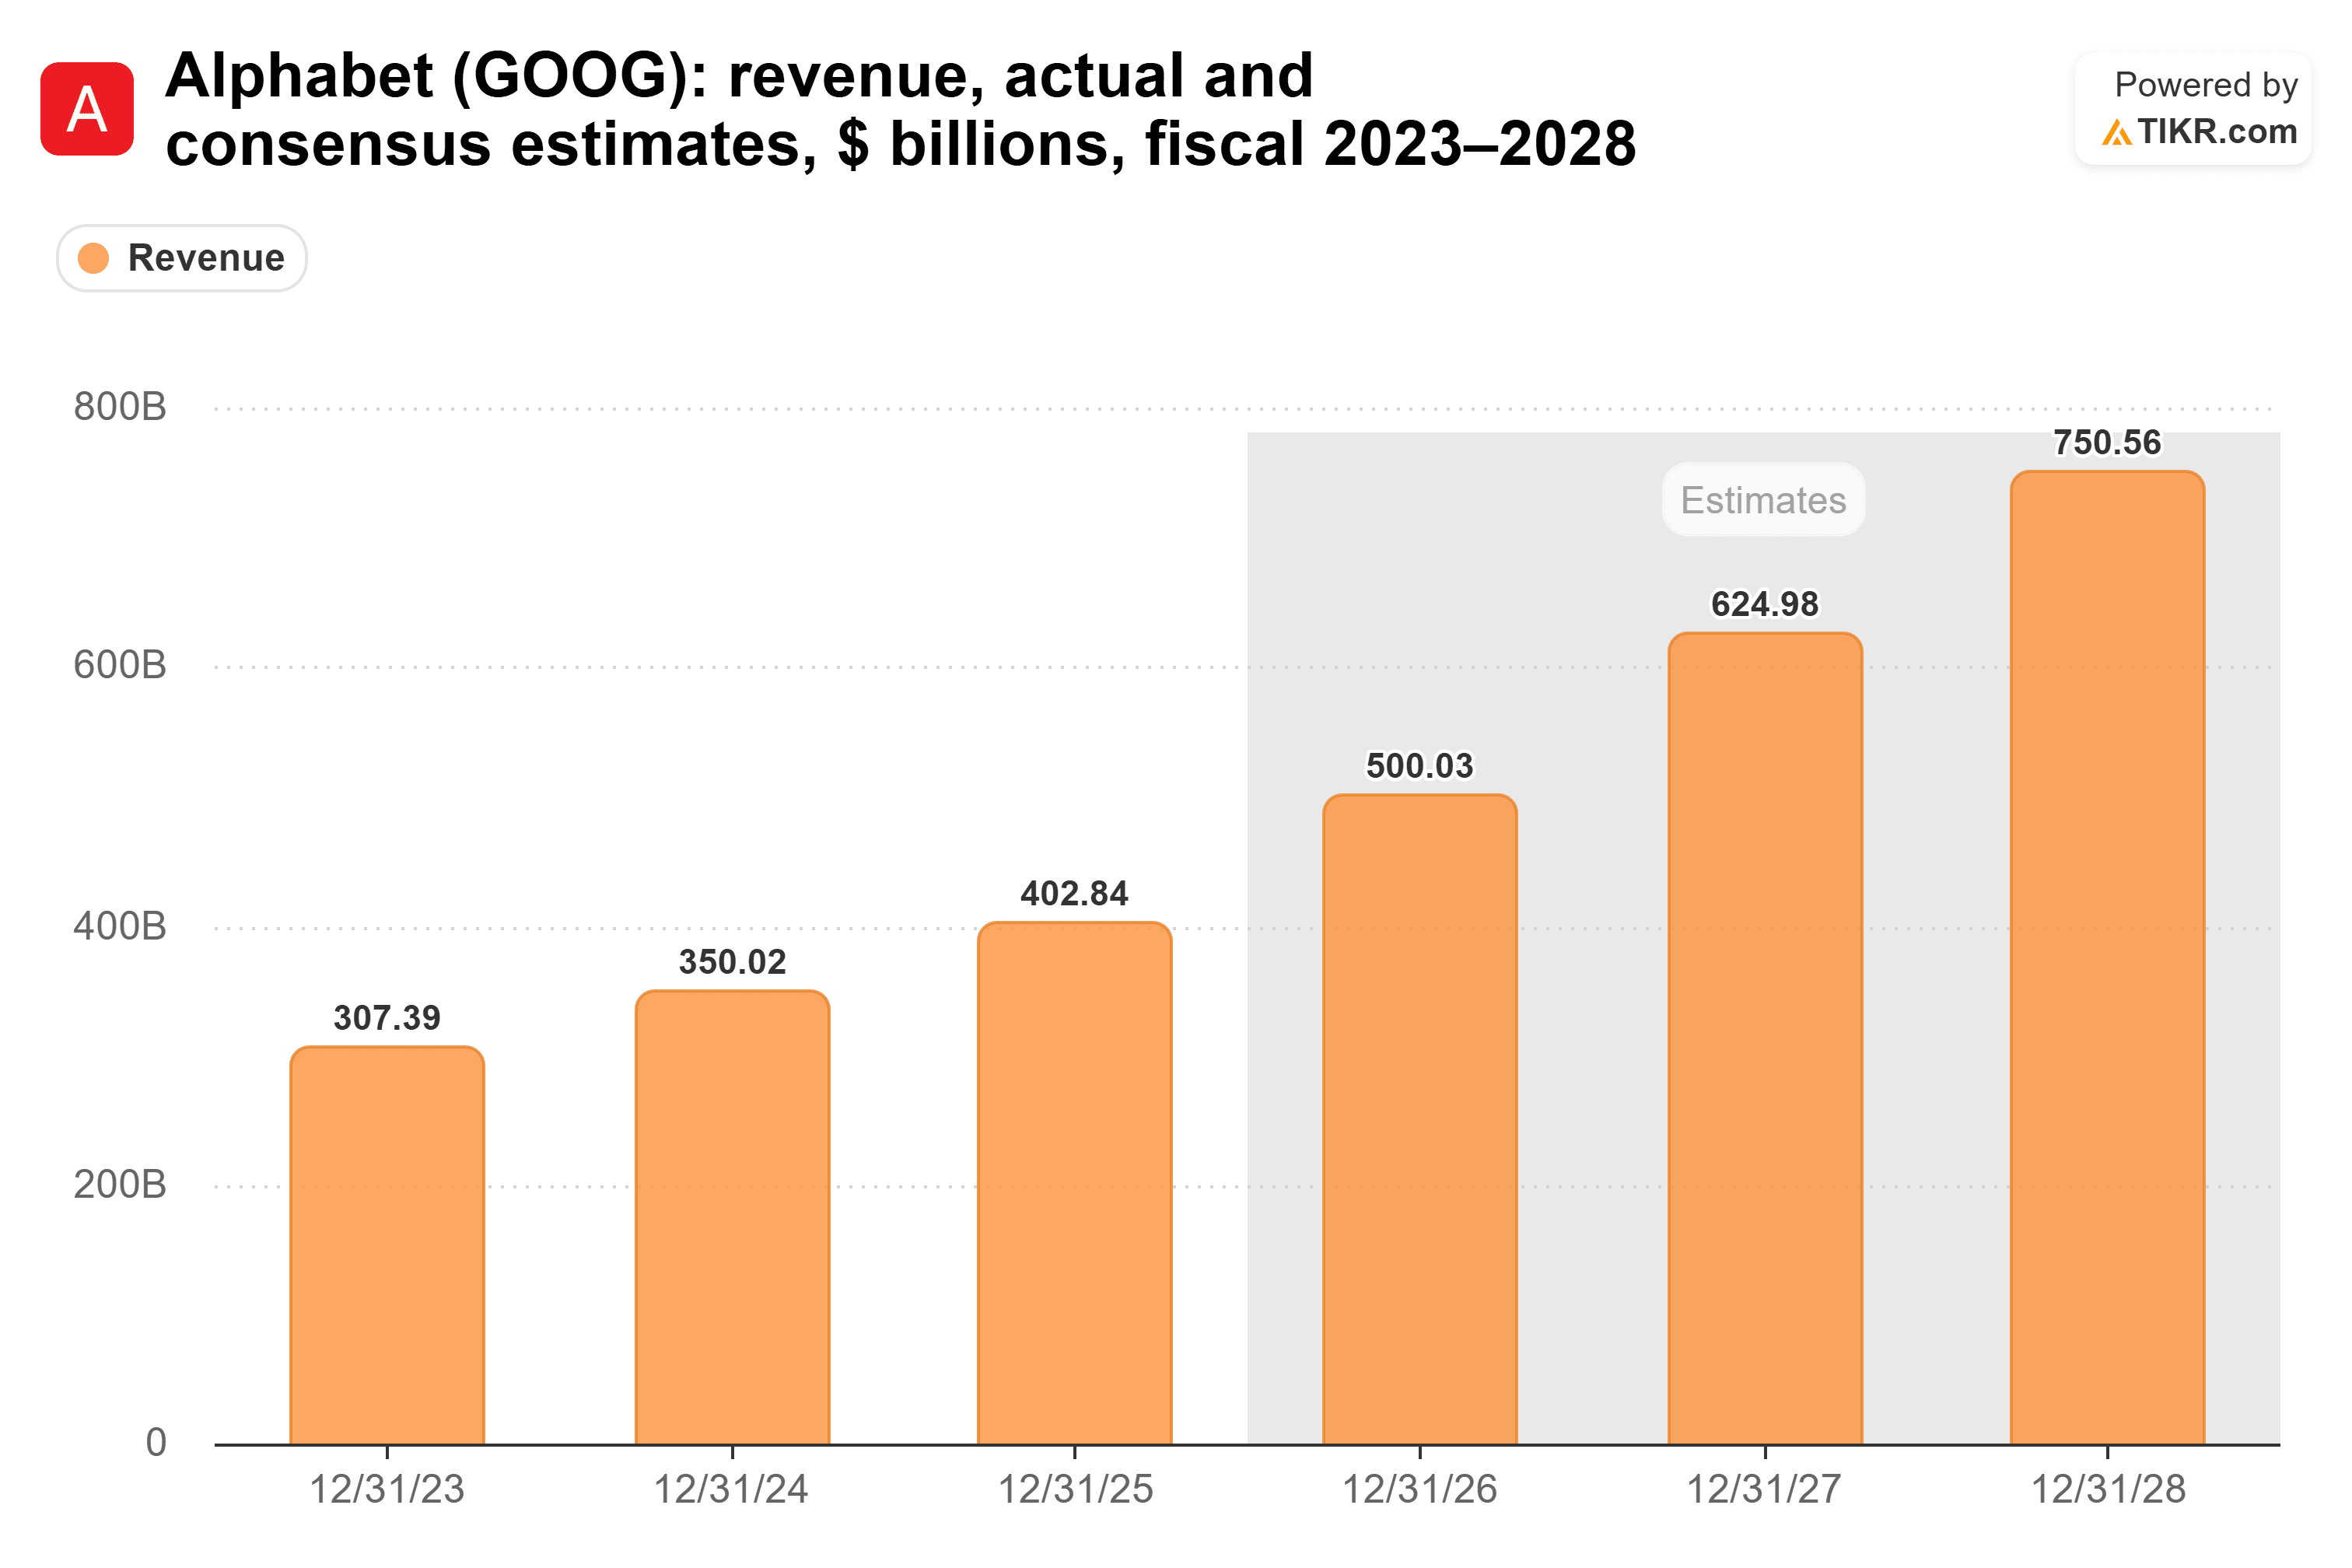
Task: Click the 750.56 value label
Action: point(2107,442)
